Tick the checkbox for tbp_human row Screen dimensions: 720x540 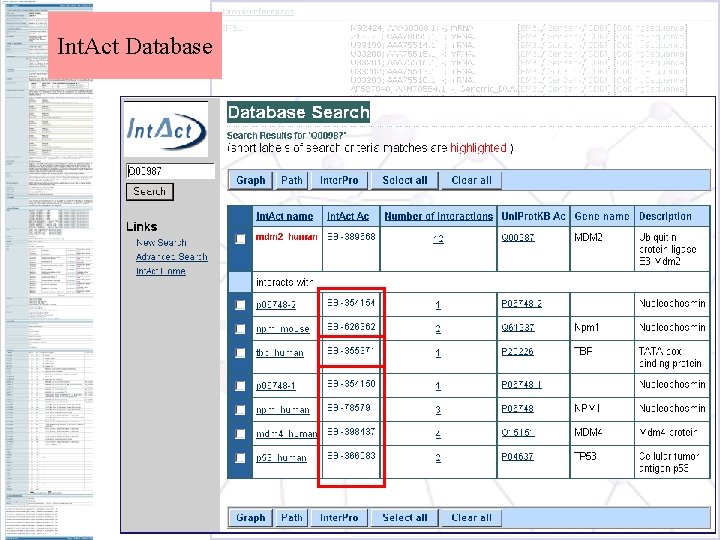tap(240, 353)
